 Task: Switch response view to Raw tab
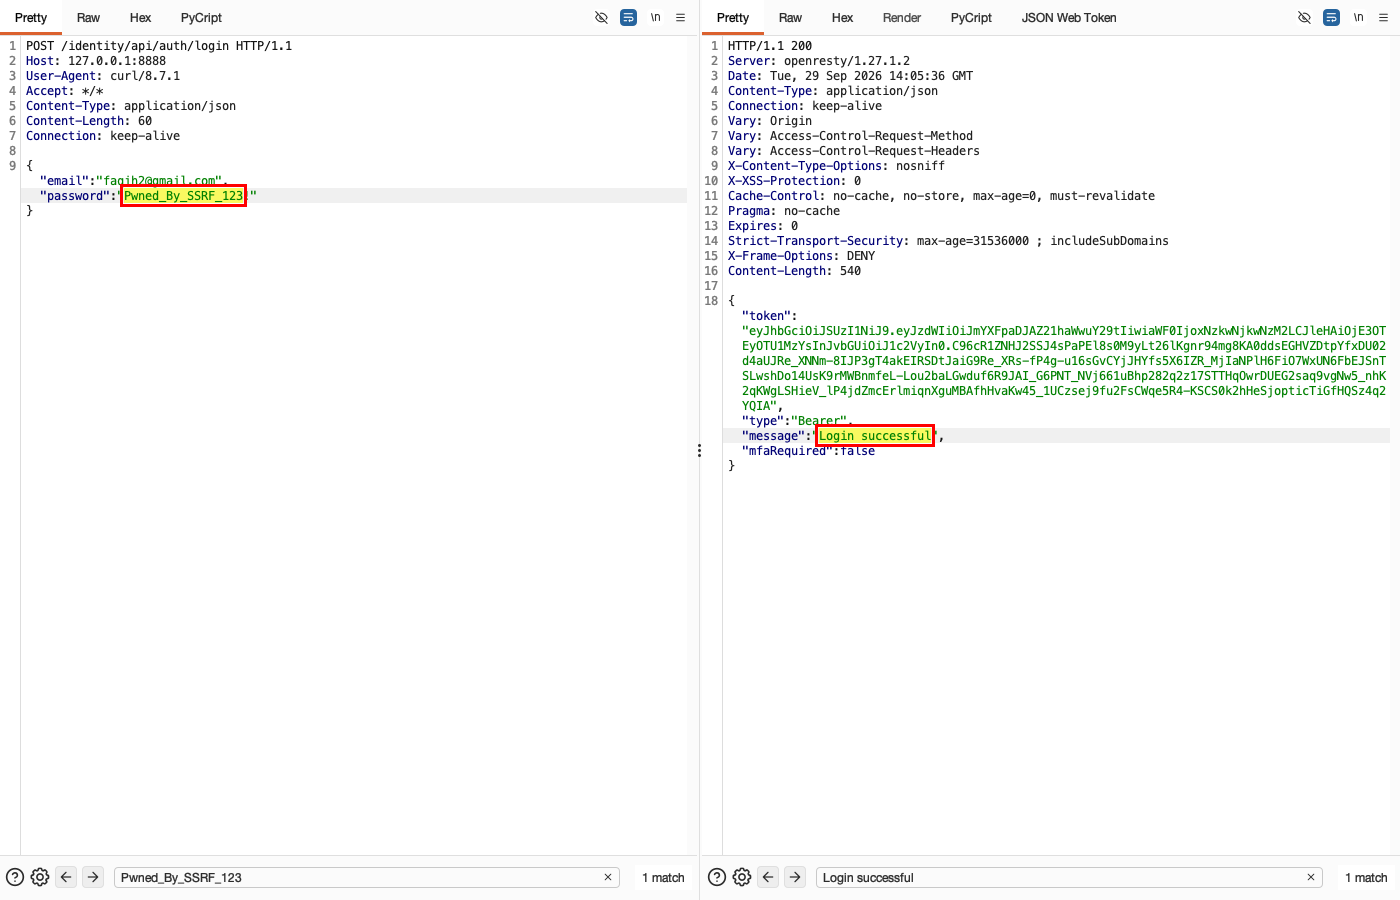tap(790, 17)
